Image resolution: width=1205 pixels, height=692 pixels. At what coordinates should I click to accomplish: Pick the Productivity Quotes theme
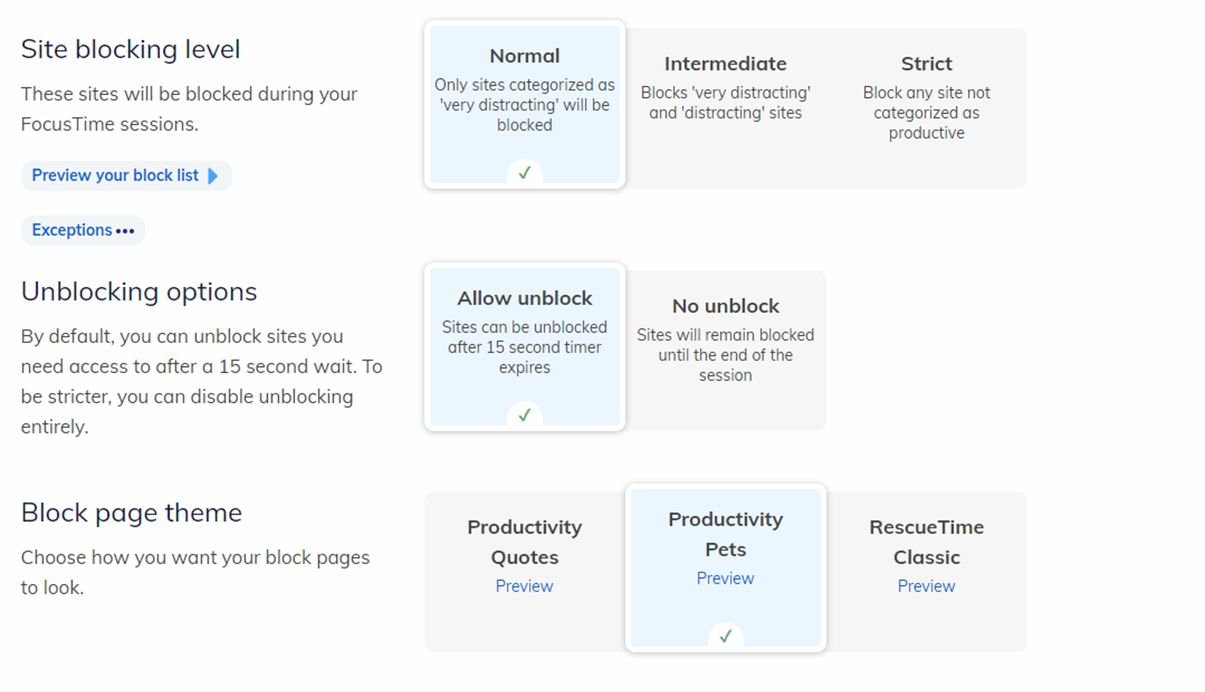(x=524, y=542)
